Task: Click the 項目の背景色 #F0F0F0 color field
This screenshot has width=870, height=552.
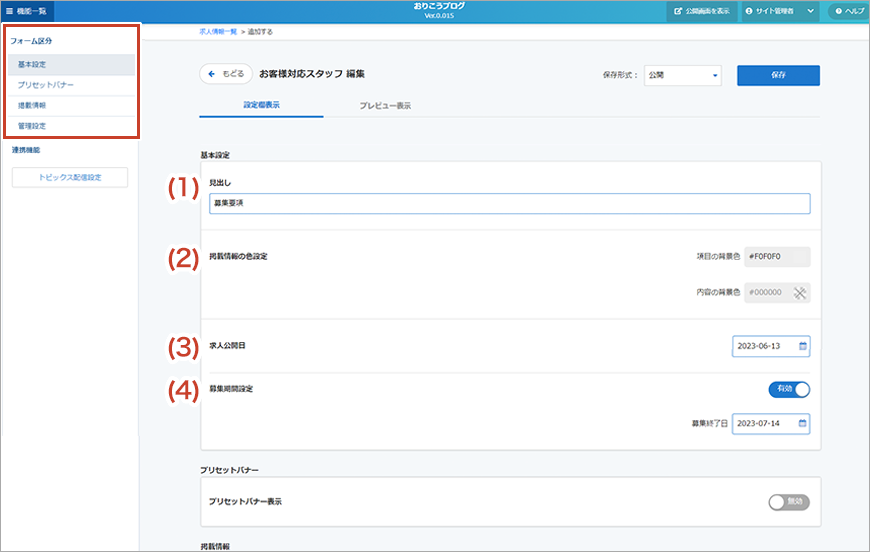Action: pyautogui.click(x=777, y=257)
